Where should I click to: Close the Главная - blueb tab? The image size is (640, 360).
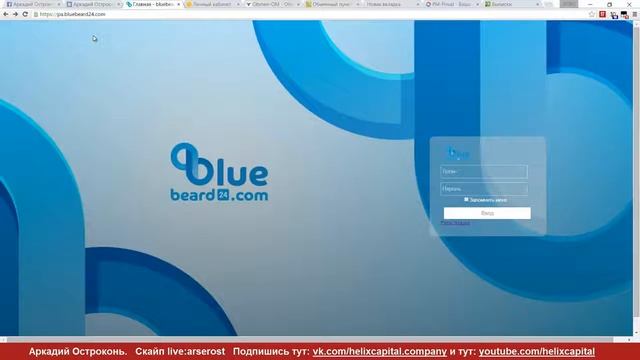[178, 4]
